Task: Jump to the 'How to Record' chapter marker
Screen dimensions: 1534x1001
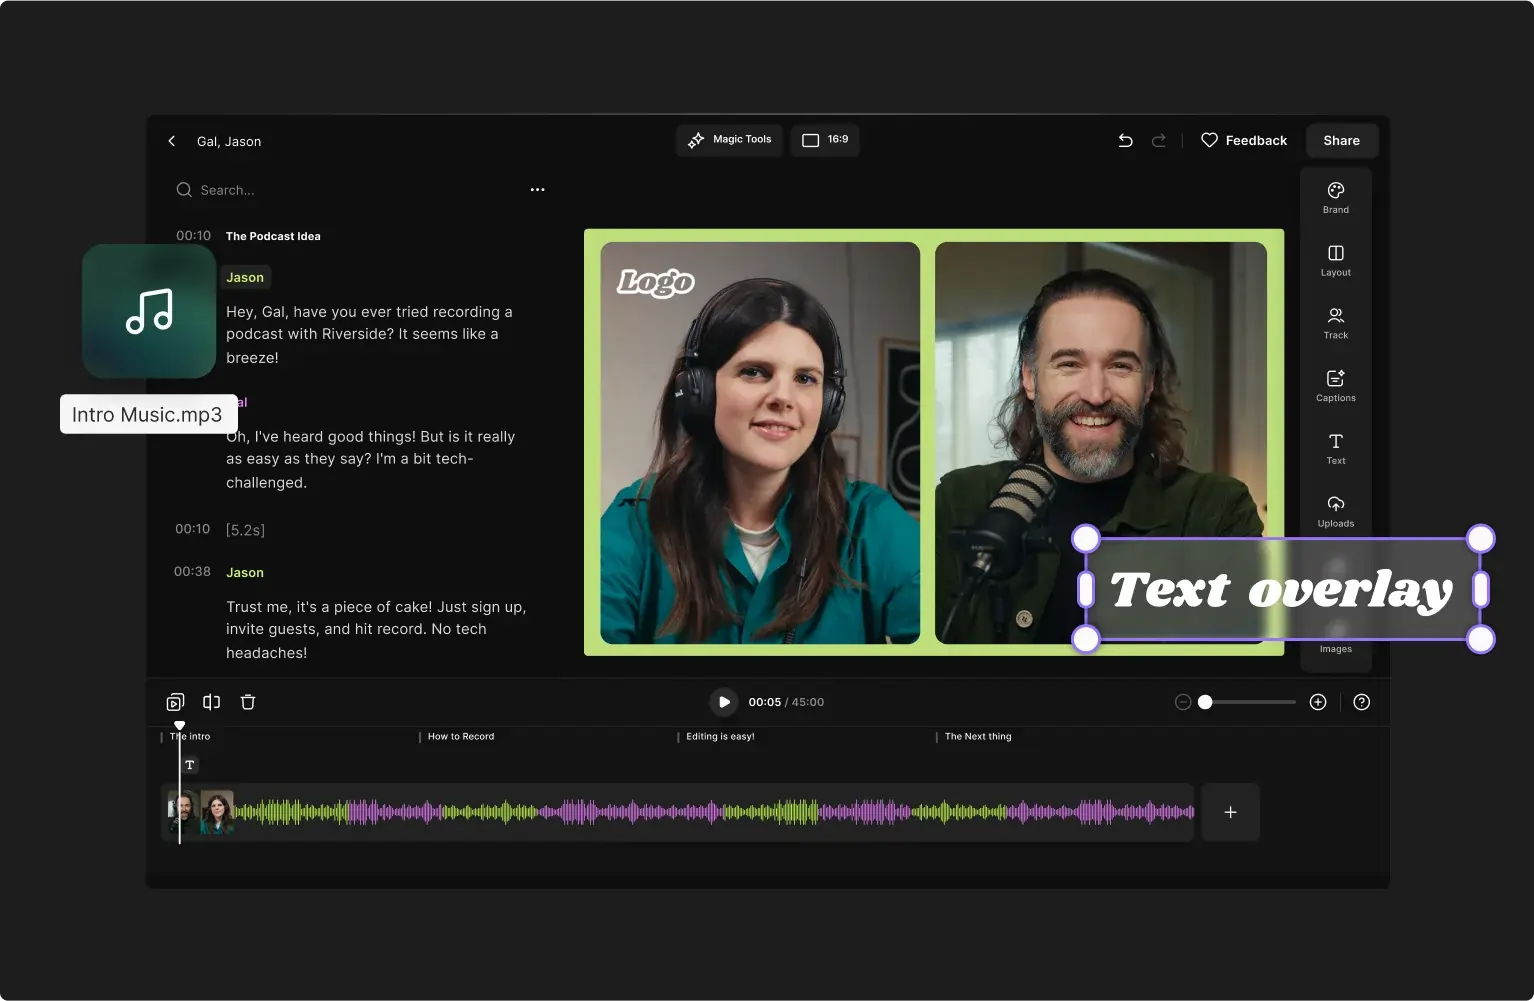Action: pos(459,736)
